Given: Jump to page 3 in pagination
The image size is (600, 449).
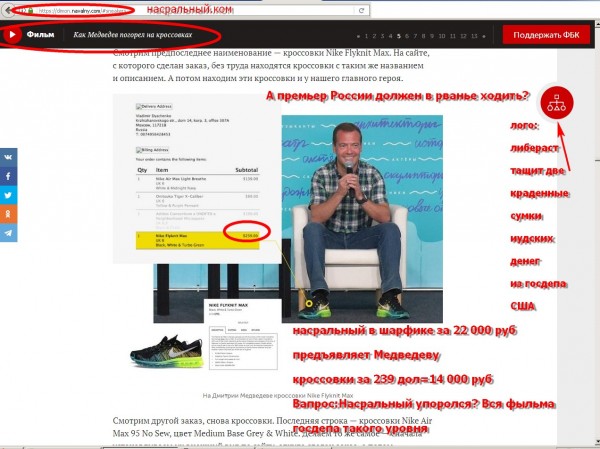Looking at the screenshot, I should coord(382,36).
